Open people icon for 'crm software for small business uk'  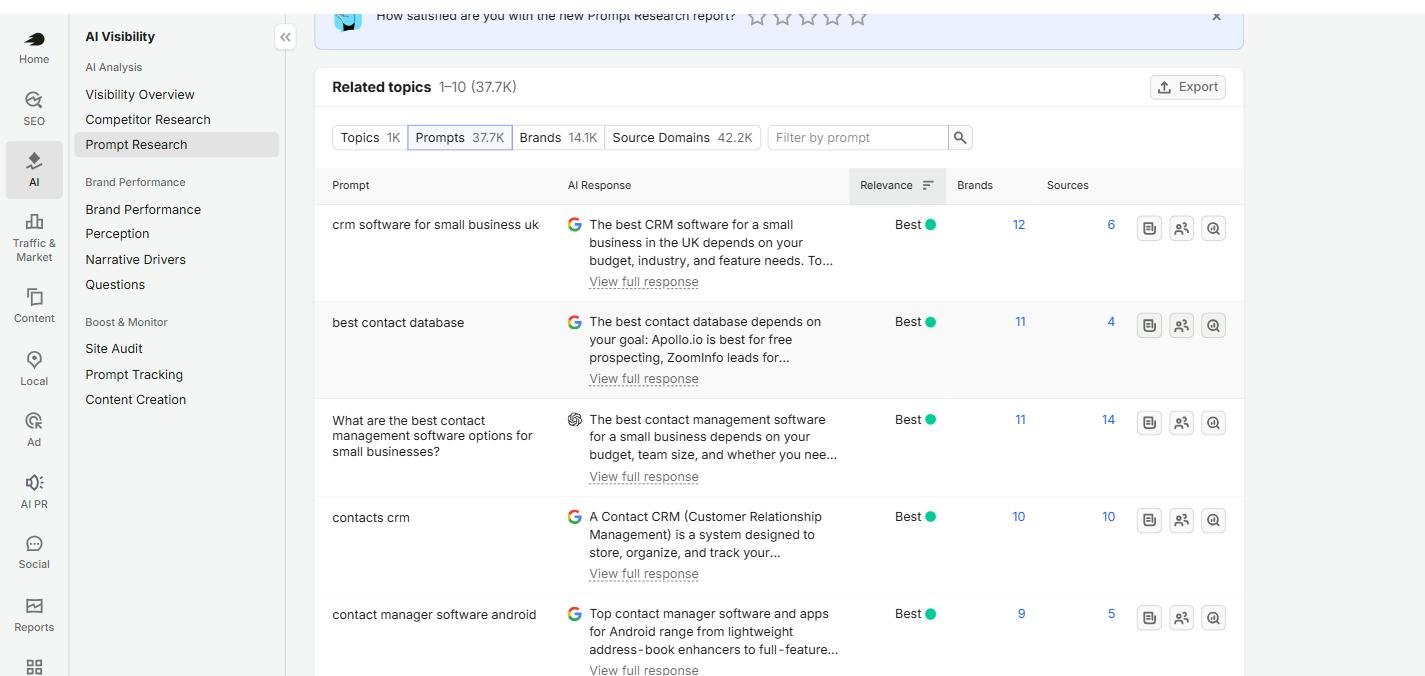coord(1181,229)
